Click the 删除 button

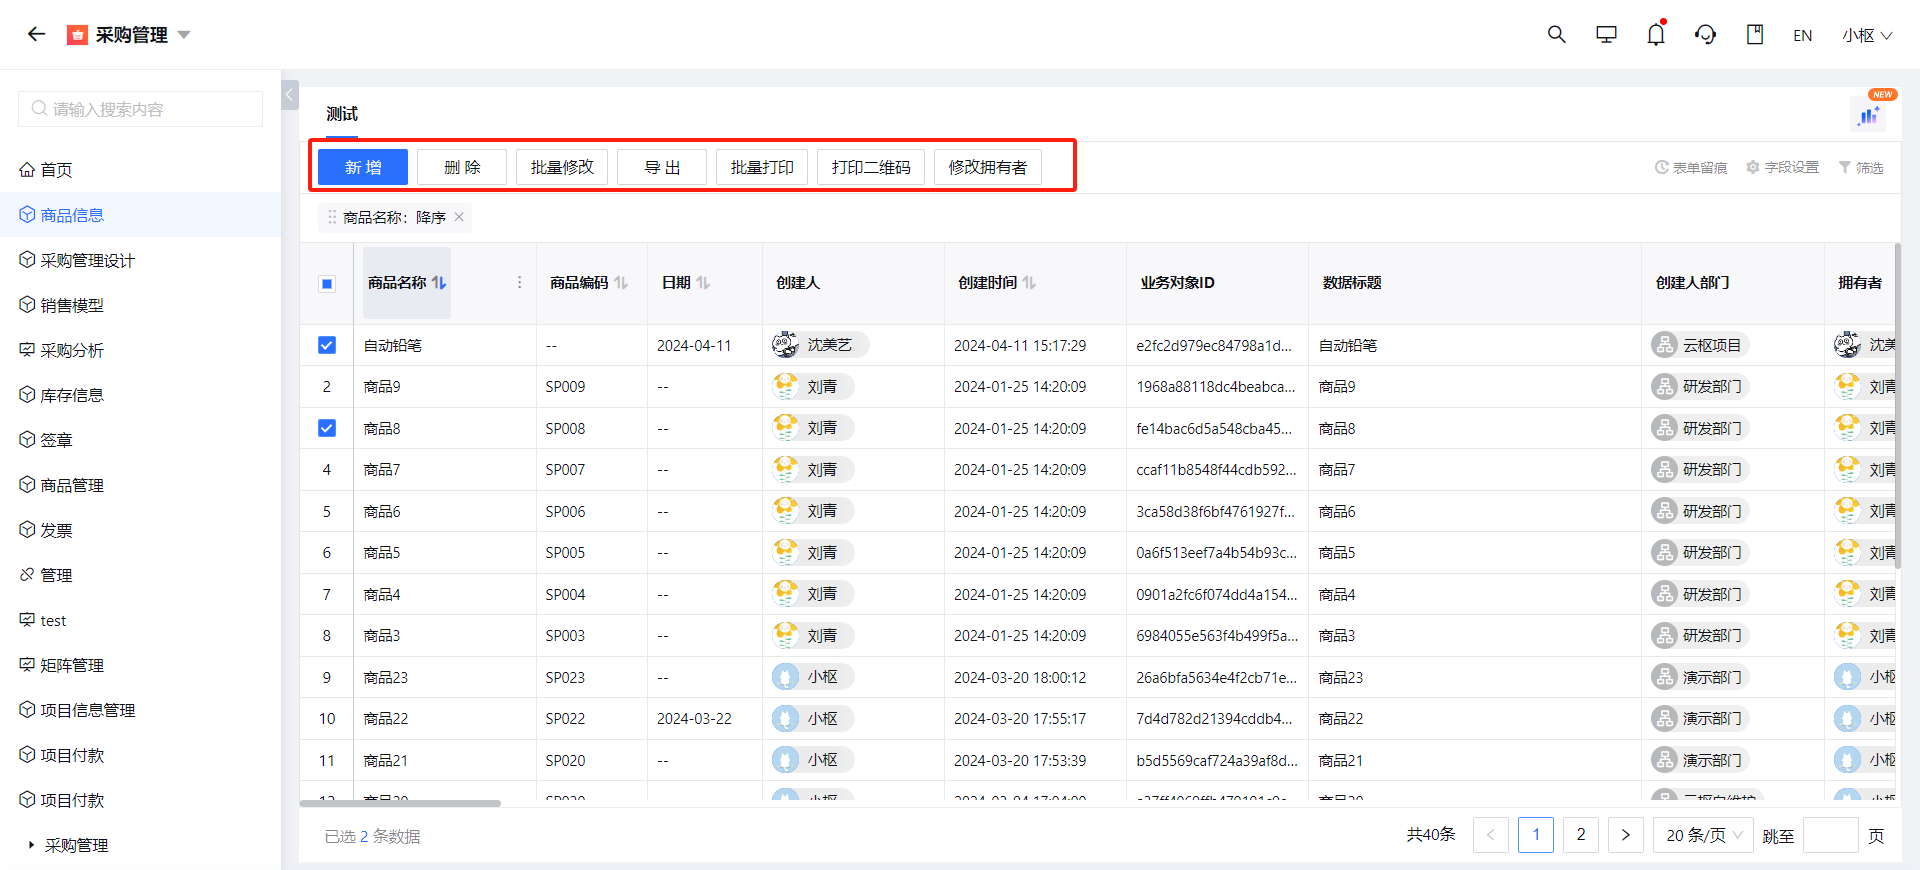(462, 167)
